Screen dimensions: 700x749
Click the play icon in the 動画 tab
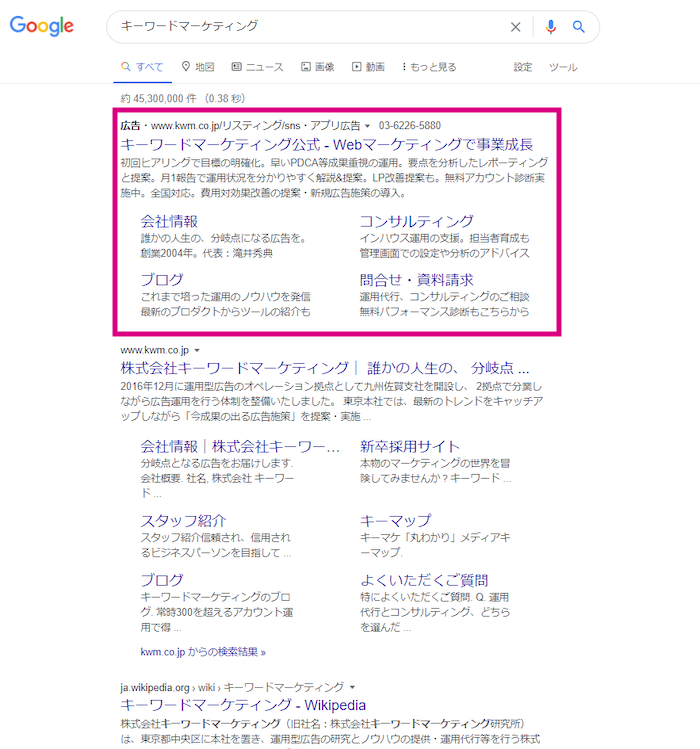coord(356,67)
